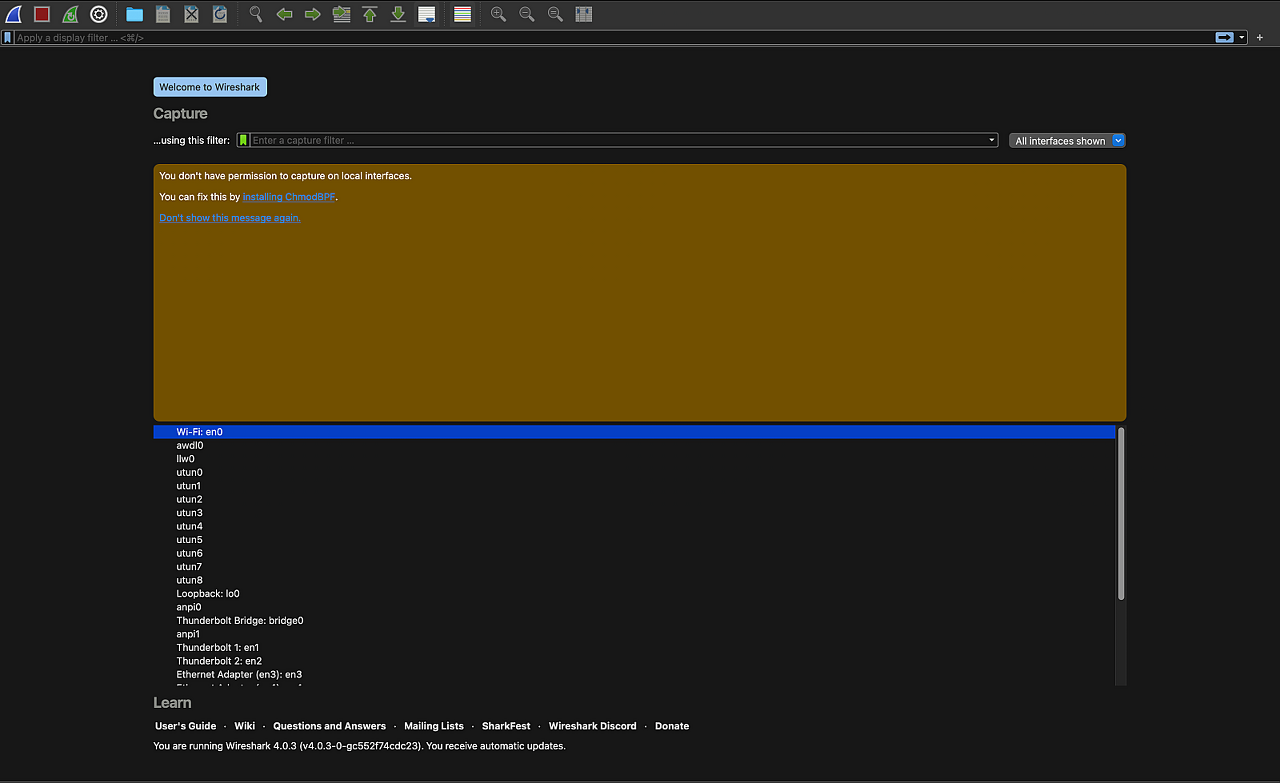This screenshot has height=783, width=1280.
Task: Open the Mailing Lists link
Action: tap(434, 726)
